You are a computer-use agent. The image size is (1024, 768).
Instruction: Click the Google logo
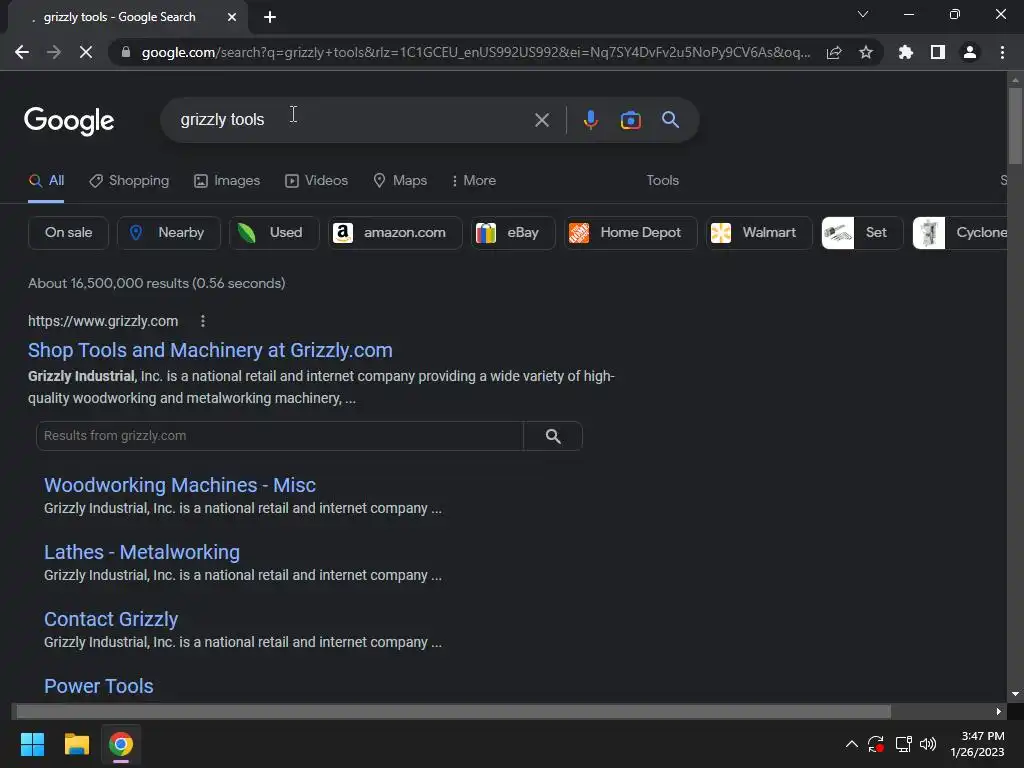pyautogui.click(x=69, y=121)
